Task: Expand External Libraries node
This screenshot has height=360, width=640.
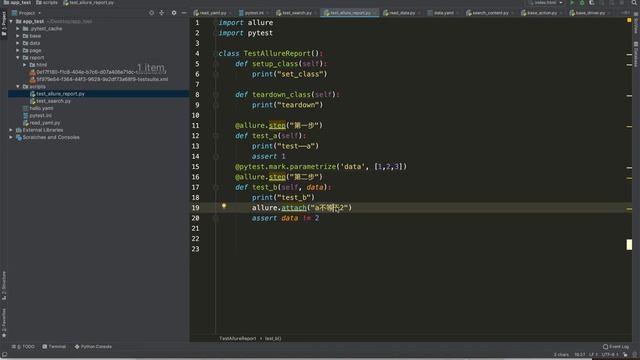Action: [x=11, y=130]
